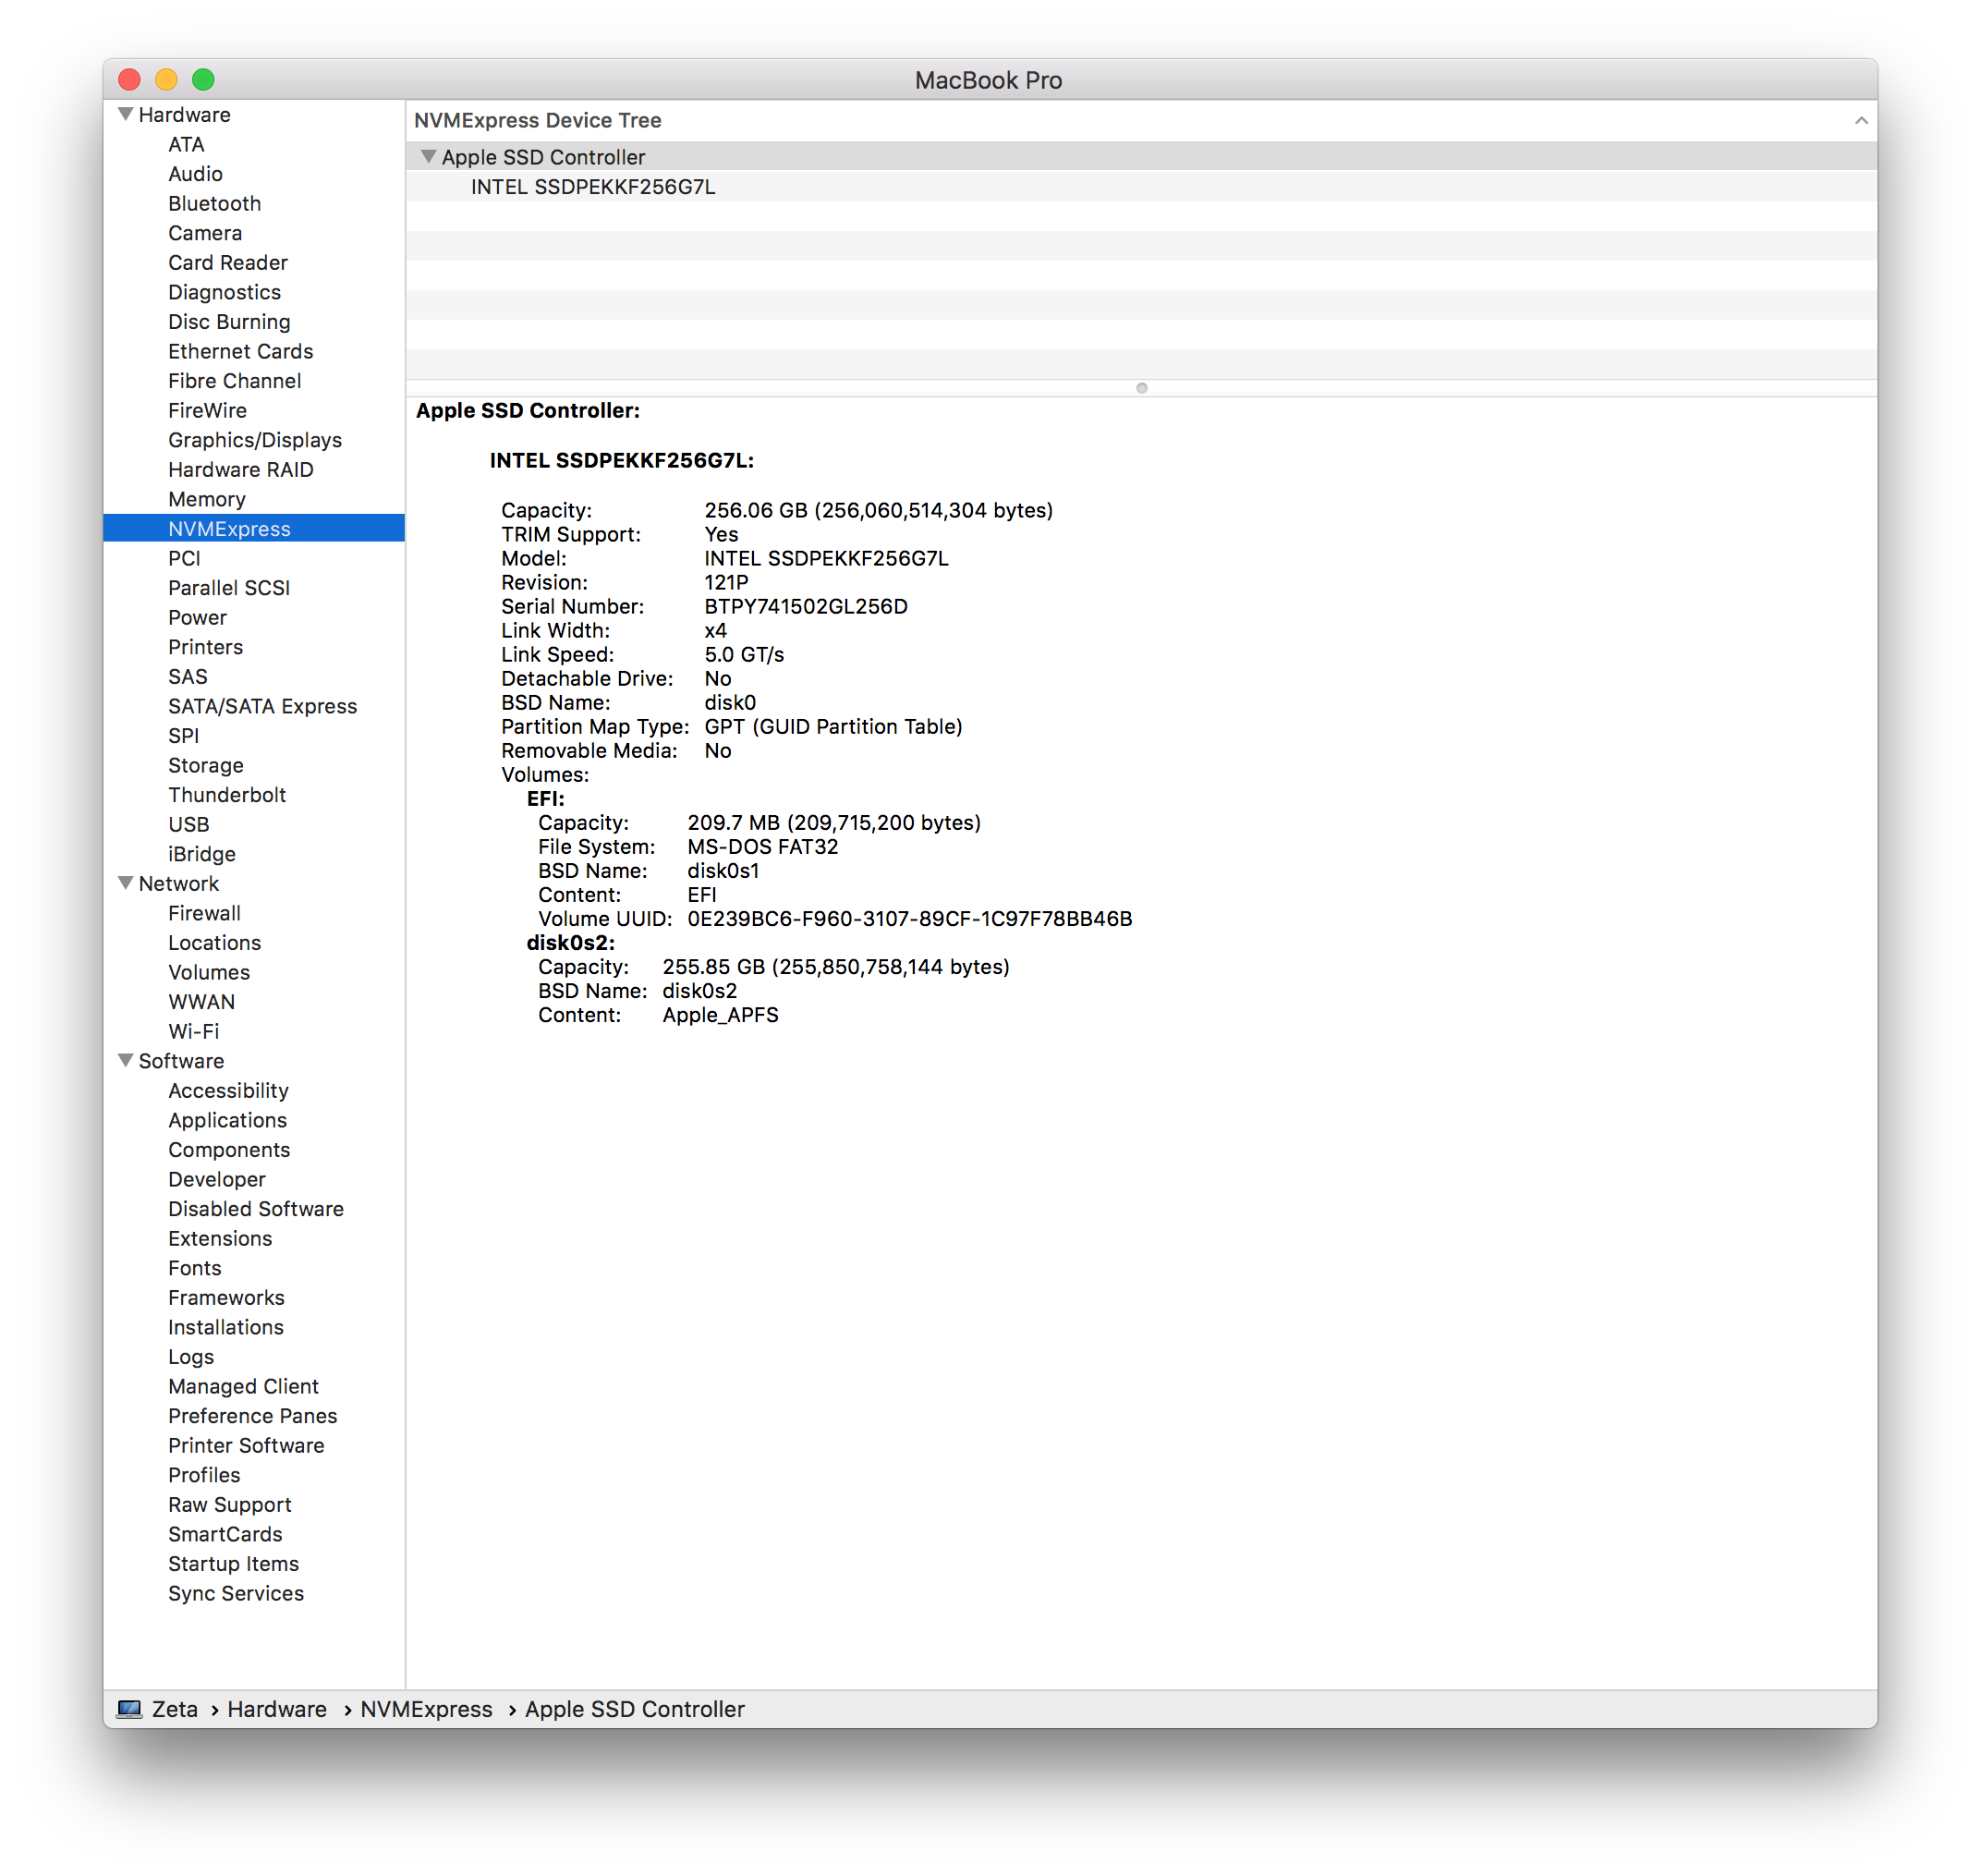Image resolution: width=1981 pixels, height=1876 pixels.
Task: Click the NVMExpress Device Tree column header
Action: [538, 121]
